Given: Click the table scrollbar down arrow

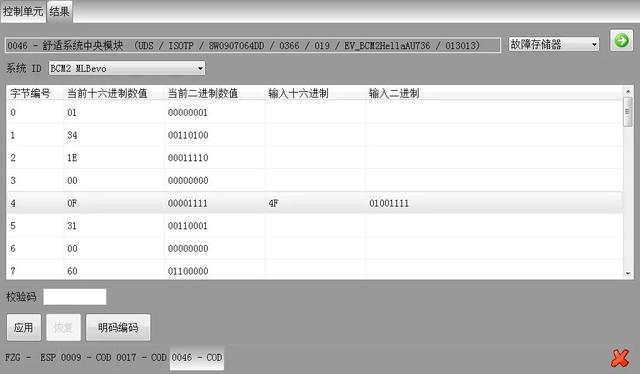Looking at the screenshot, I should click(x=628, y=274).
